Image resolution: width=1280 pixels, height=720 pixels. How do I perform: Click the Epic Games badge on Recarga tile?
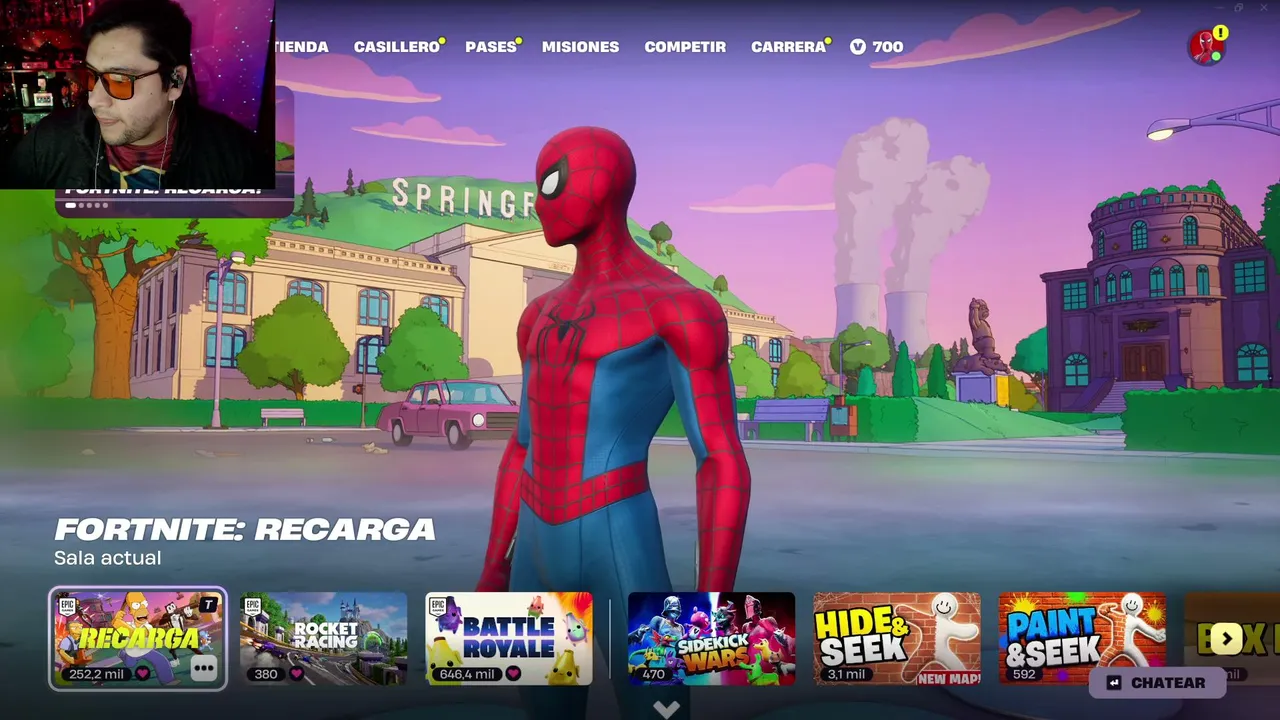68,606
